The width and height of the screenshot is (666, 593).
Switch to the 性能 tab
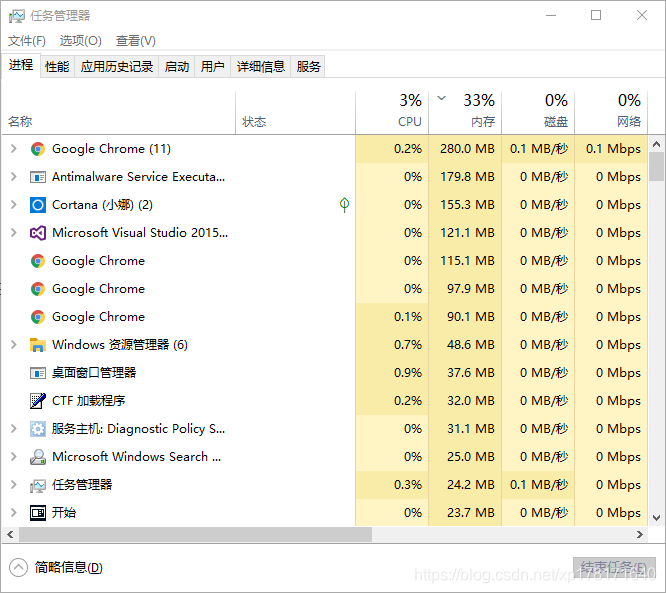(57, 67)
